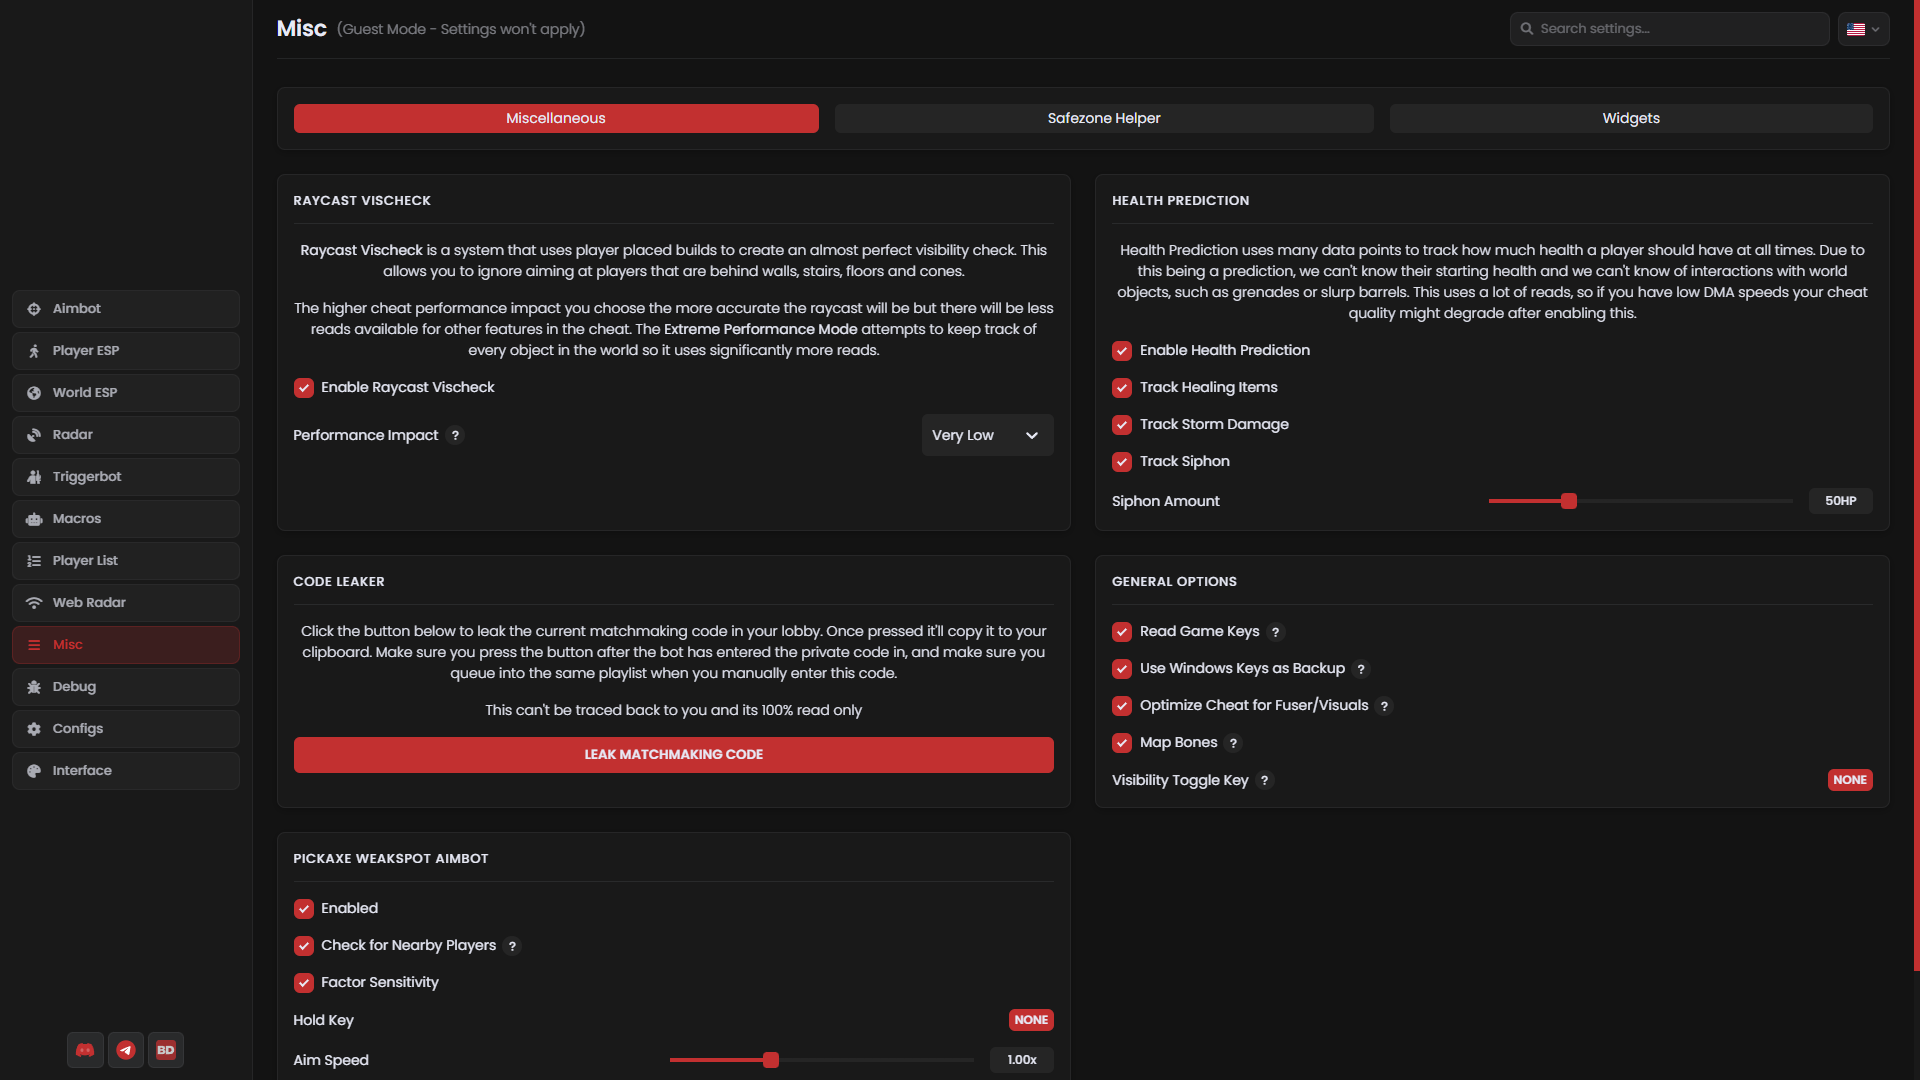Uncheck Track Storm Damage
This screenshot has width=1920, height=1080.
(x=1122, y=425)
